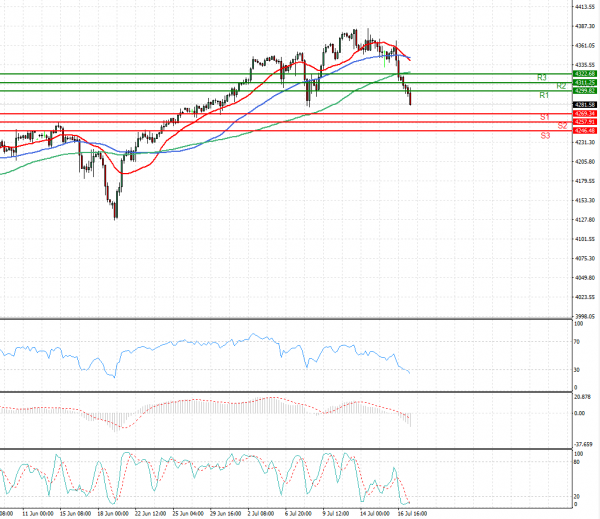Click the 14 Jul 00:00 time axis label
600x519 pixels.
375,514
